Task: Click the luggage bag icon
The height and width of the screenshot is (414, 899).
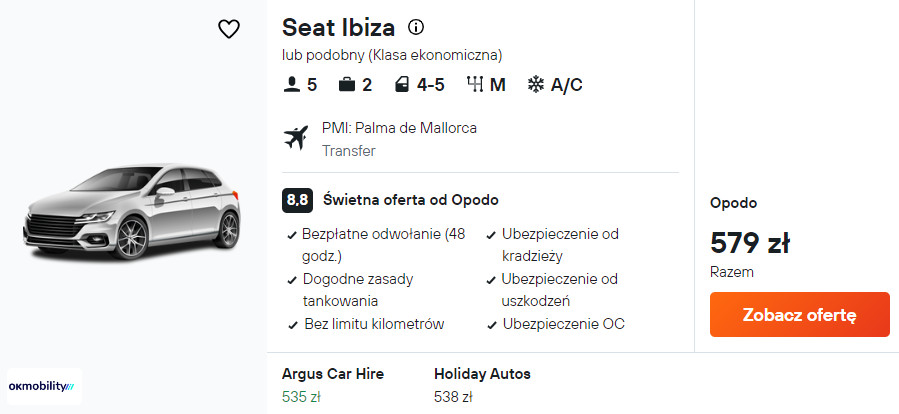Action: (347, 85)
